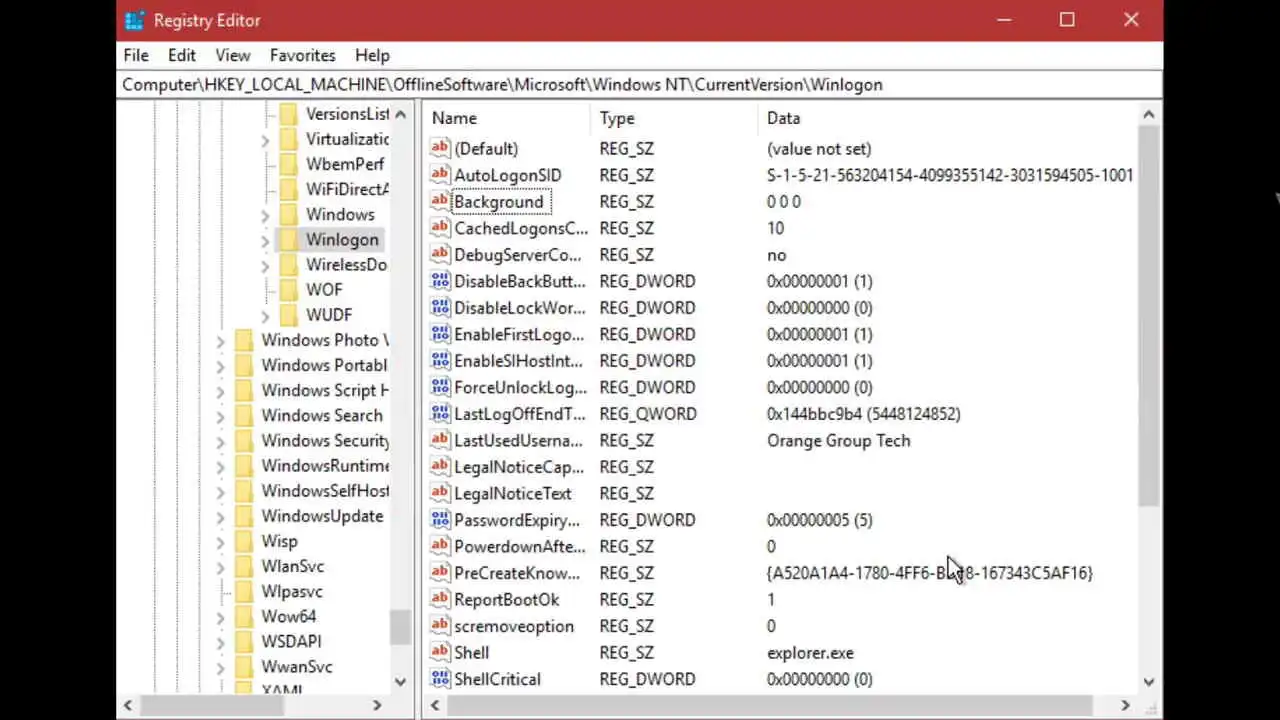Click the registry path address bar

coord(640,84)
